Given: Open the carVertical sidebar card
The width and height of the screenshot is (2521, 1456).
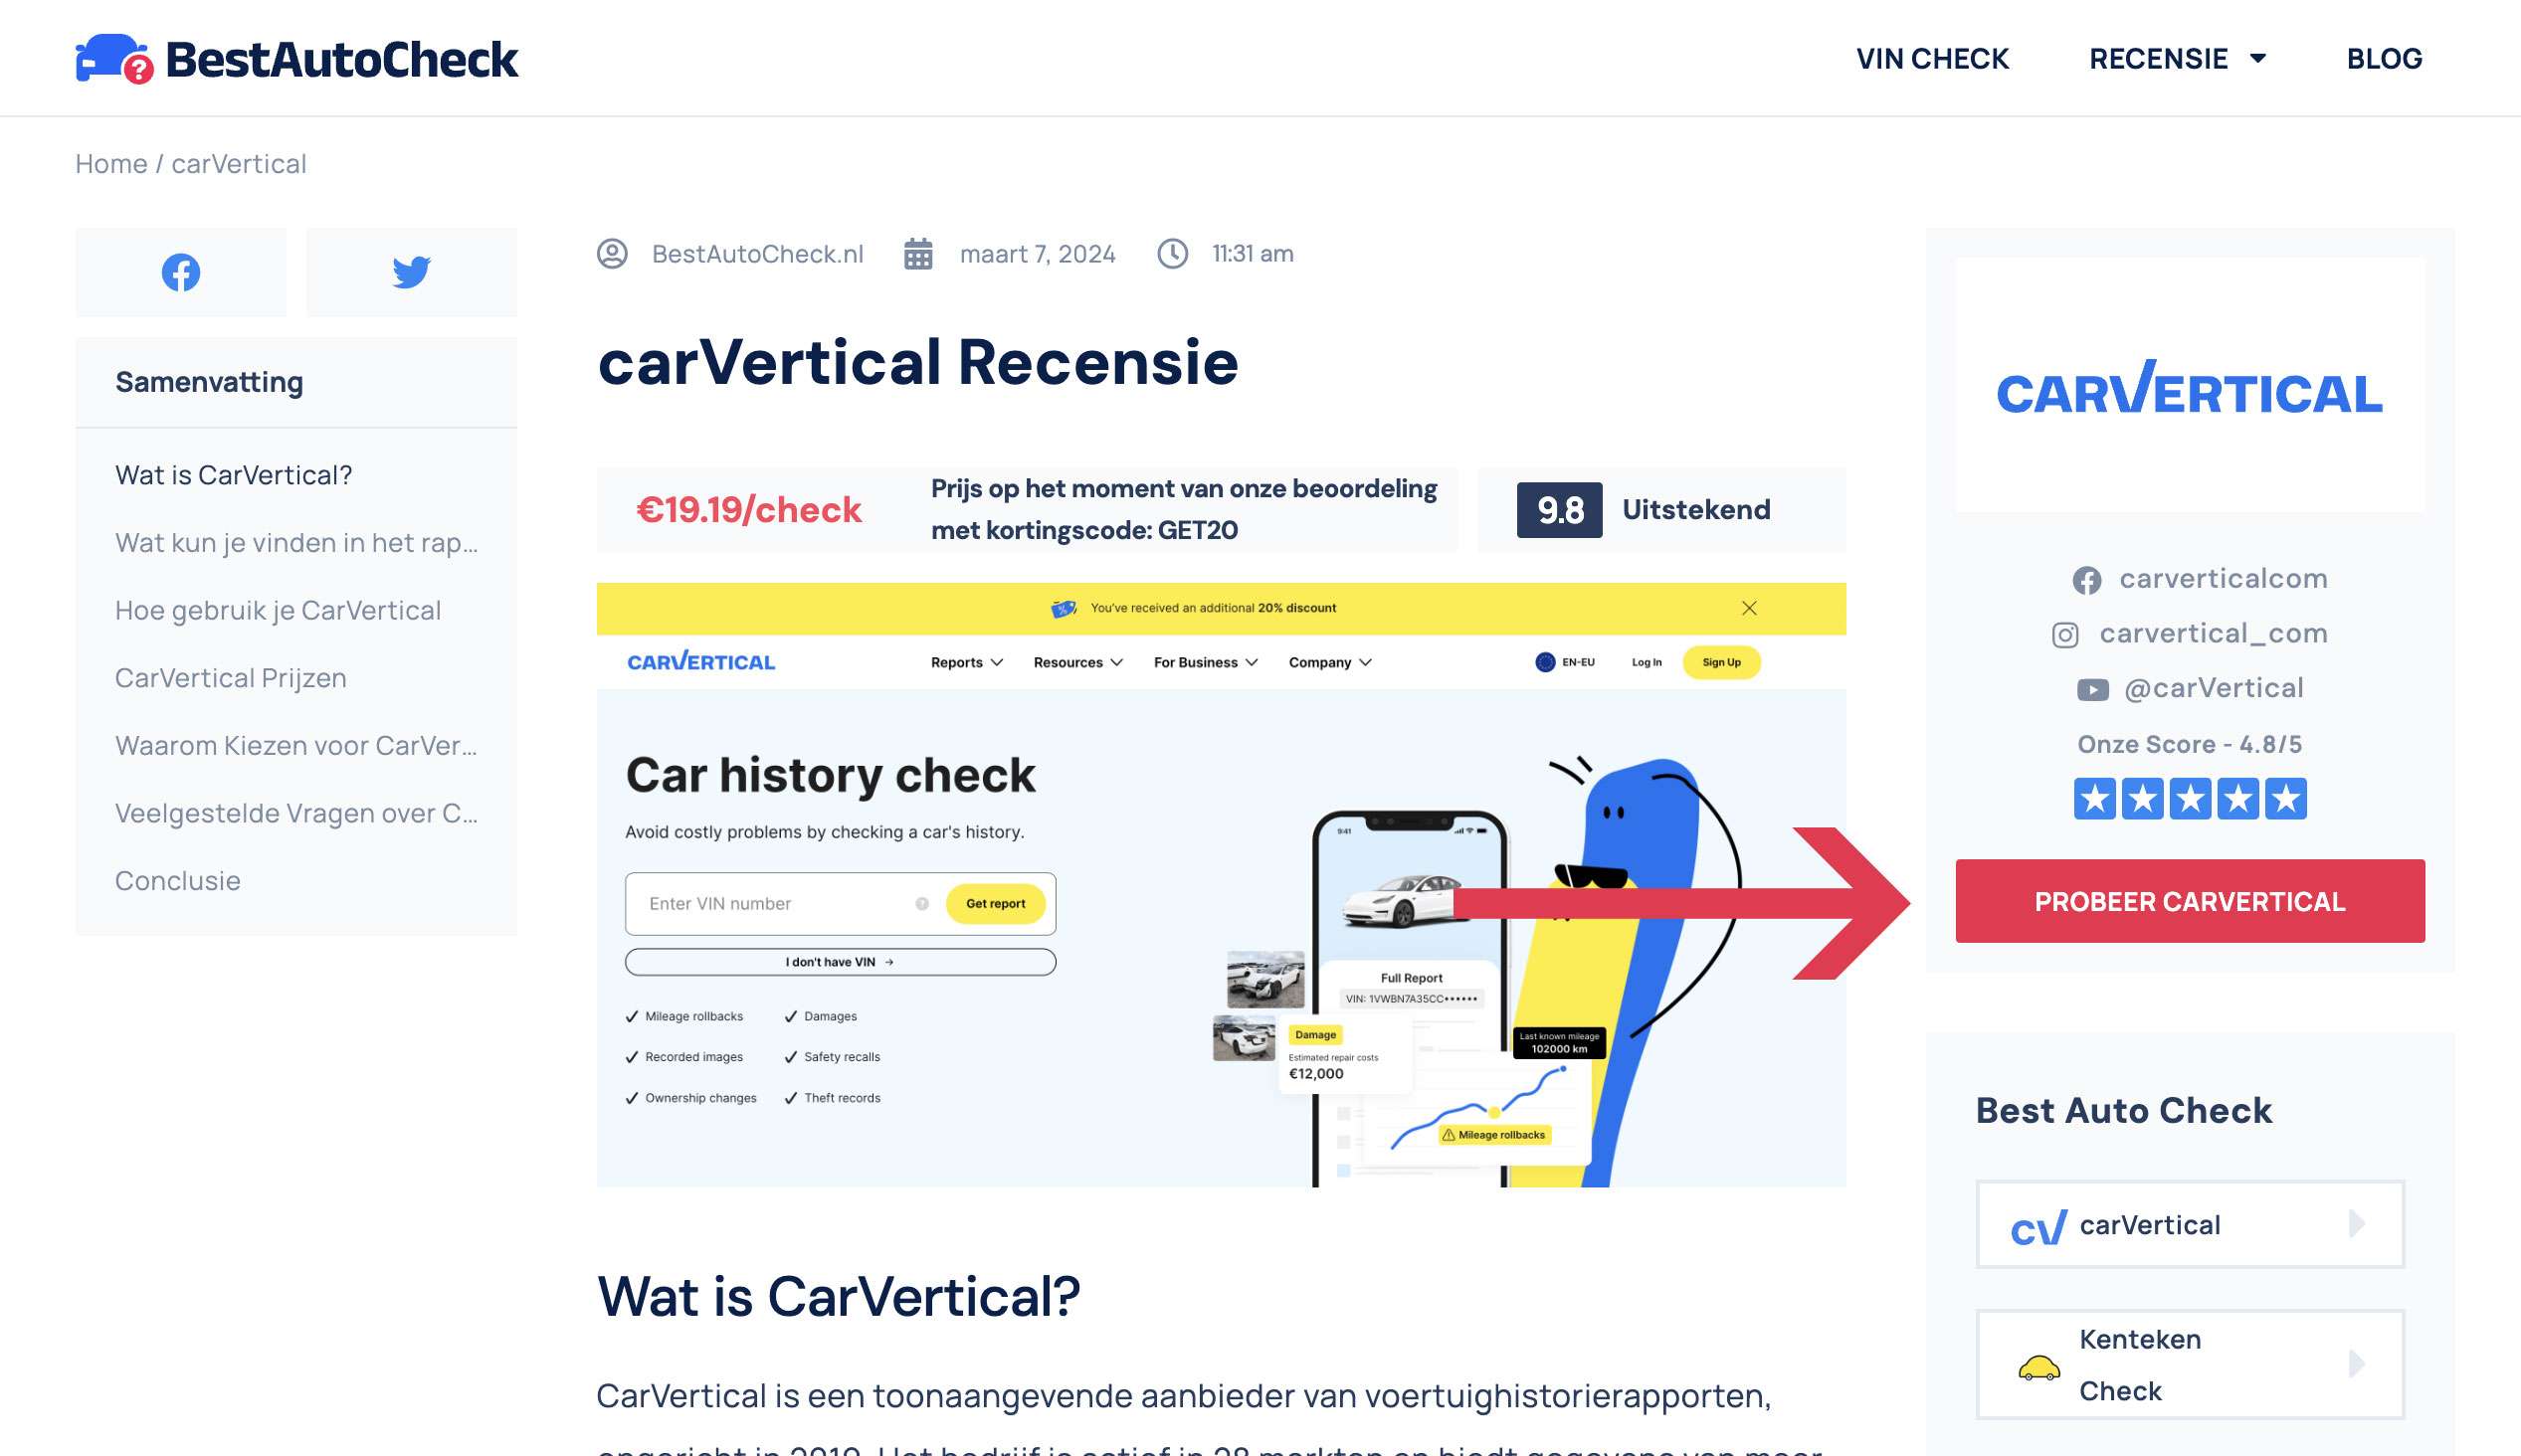Looking at the screenshot, I should [x=2190, y=1225].
